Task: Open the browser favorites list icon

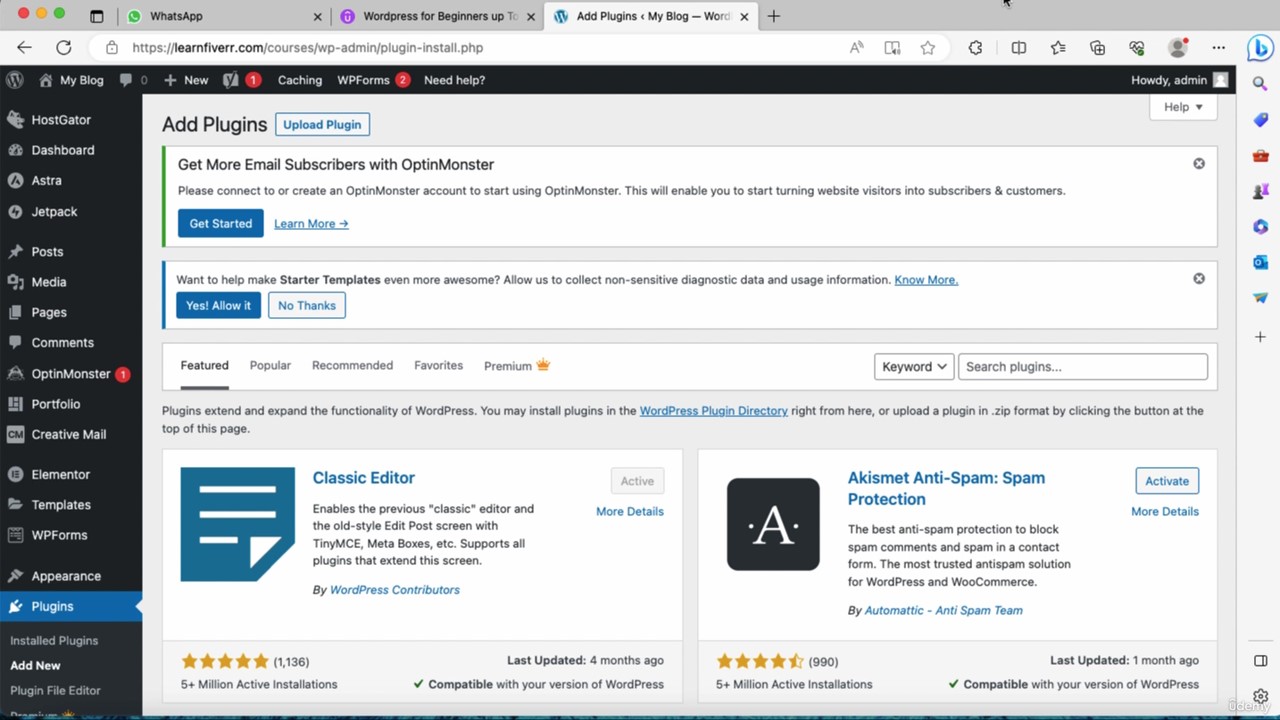Action: point(1058,47)
